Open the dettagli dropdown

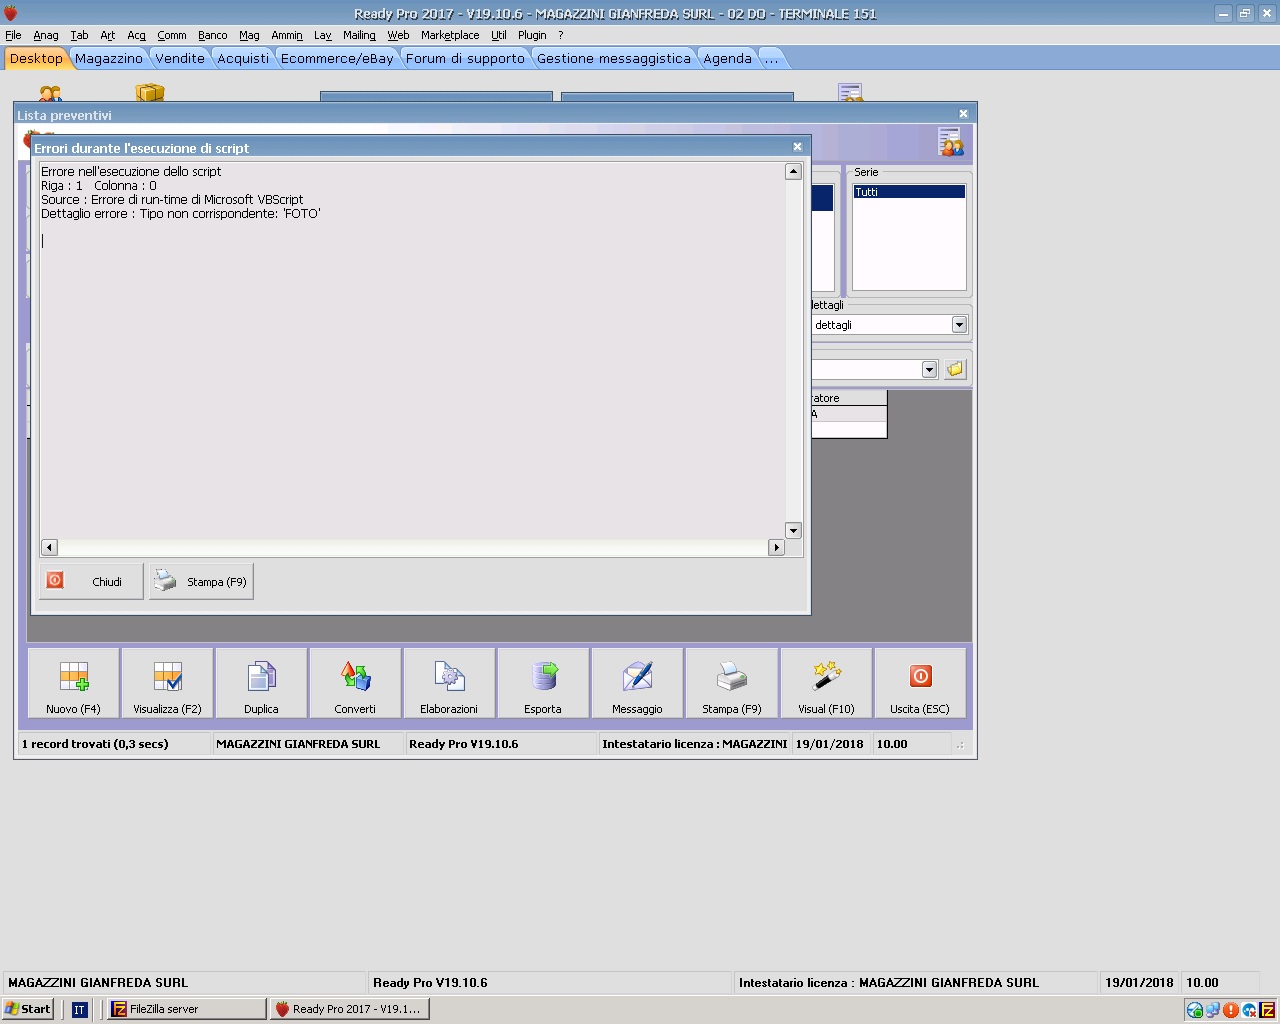point(959,324)
